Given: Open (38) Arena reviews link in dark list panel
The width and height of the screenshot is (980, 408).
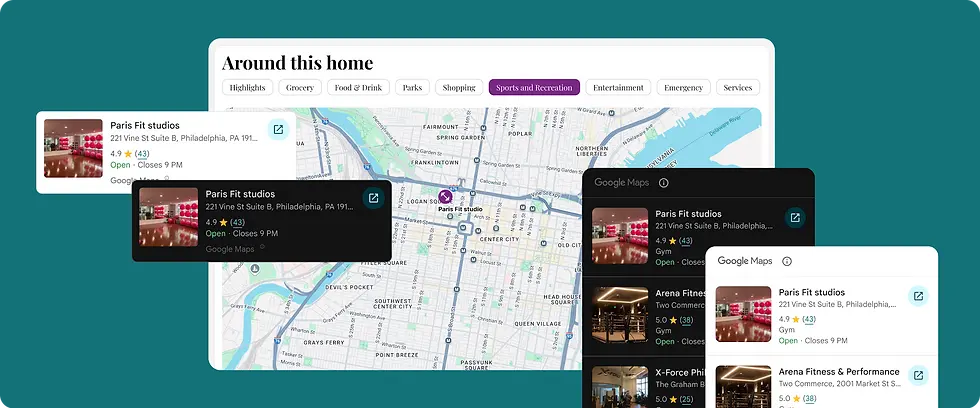Looking at the screenshot, I should [x=686, y=320].
